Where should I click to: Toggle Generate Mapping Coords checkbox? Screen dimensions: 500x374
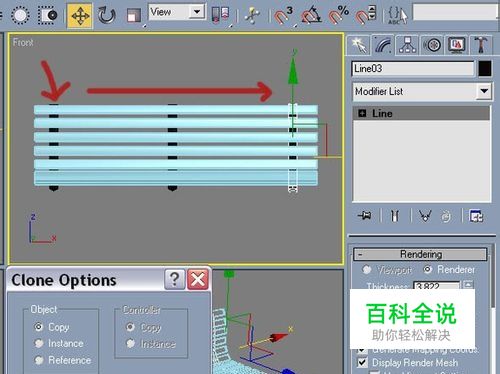(361, 350)
